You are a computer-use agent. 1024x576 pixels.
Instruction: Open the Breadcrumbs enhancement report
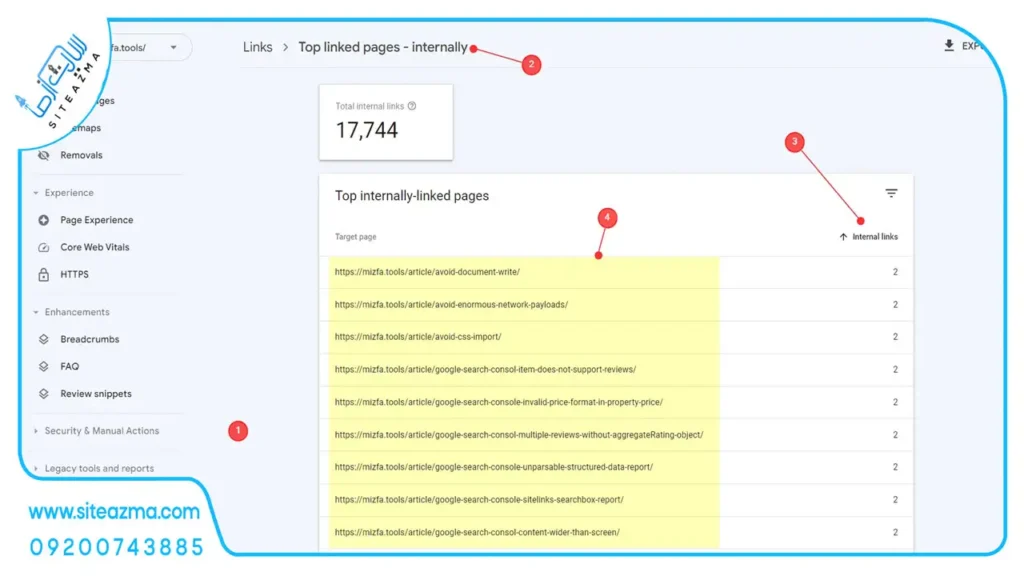[89, 339]
